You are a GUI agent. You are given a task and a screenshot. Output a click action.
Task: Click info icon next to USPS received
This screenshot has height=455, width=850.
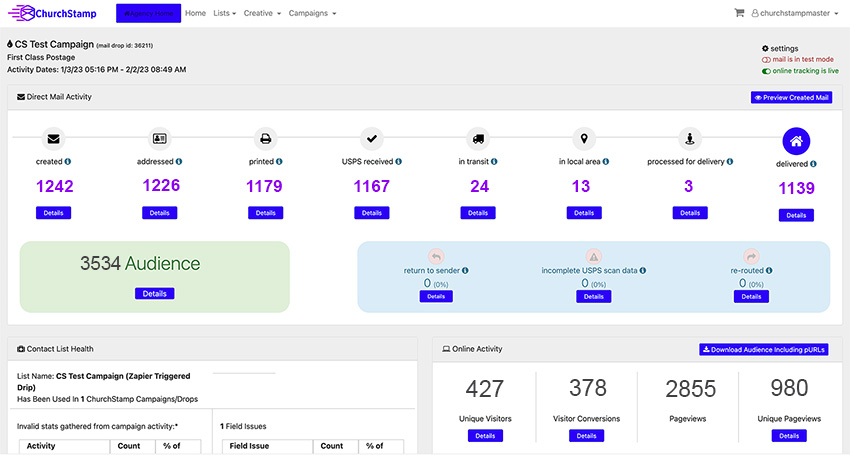(x=398, y=162)
